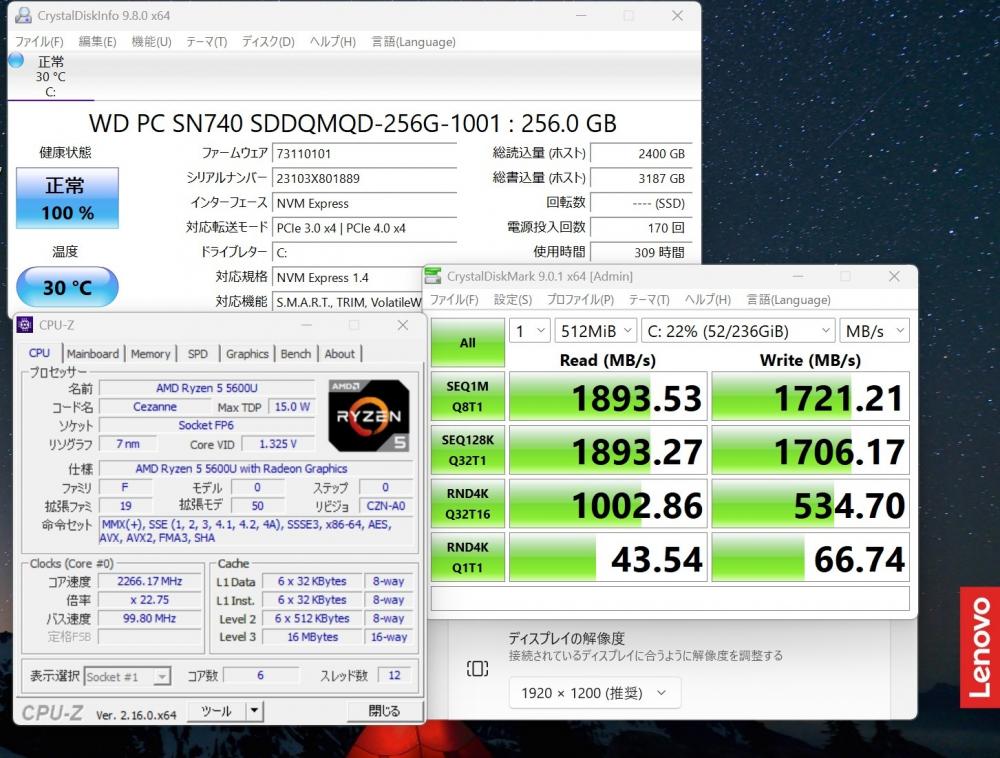Click the CrystalDiskInfo title bar app icon
Screen dimensions: 1000x758
tap(24, 15)
